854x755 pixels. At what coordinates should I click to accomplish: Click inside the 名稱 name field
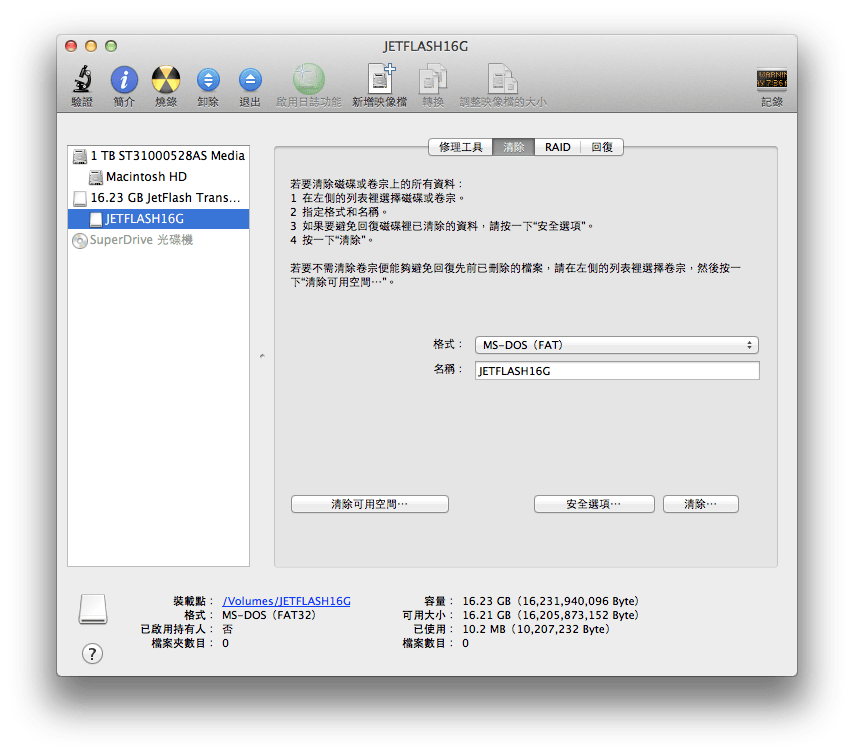[616, 370]
